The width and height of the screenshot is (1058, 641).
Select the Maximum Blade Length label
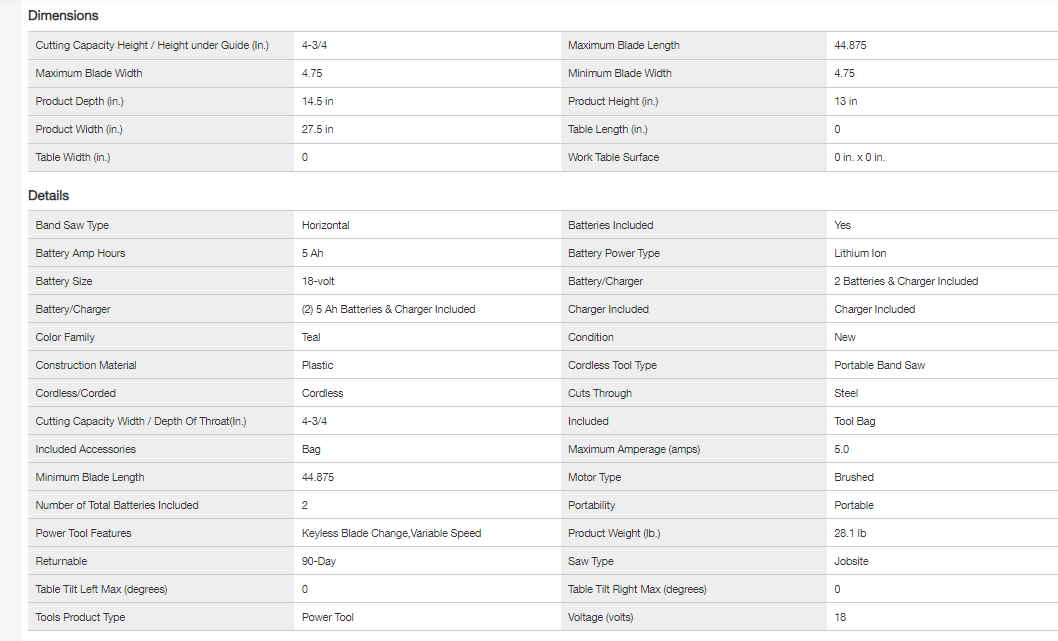[x=623, y=45]
